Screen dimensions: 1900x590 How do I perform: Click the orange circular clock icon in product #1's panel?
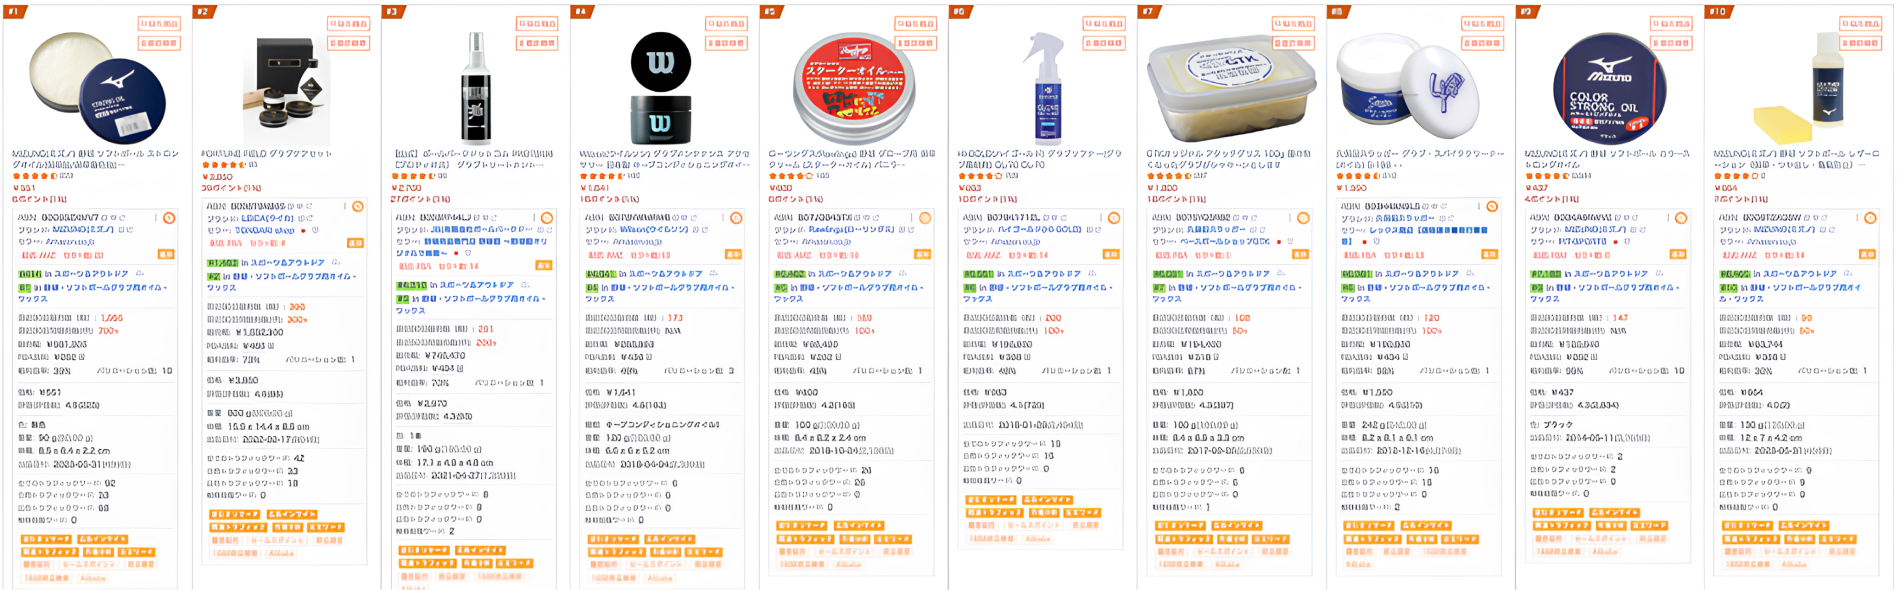coord(169,218)
